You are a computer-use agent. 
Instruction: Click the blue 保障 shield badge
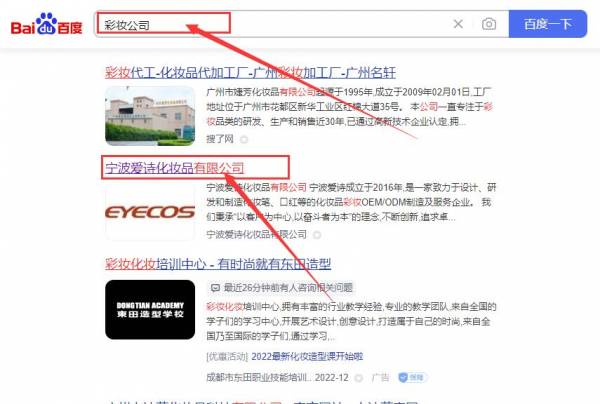412,378
